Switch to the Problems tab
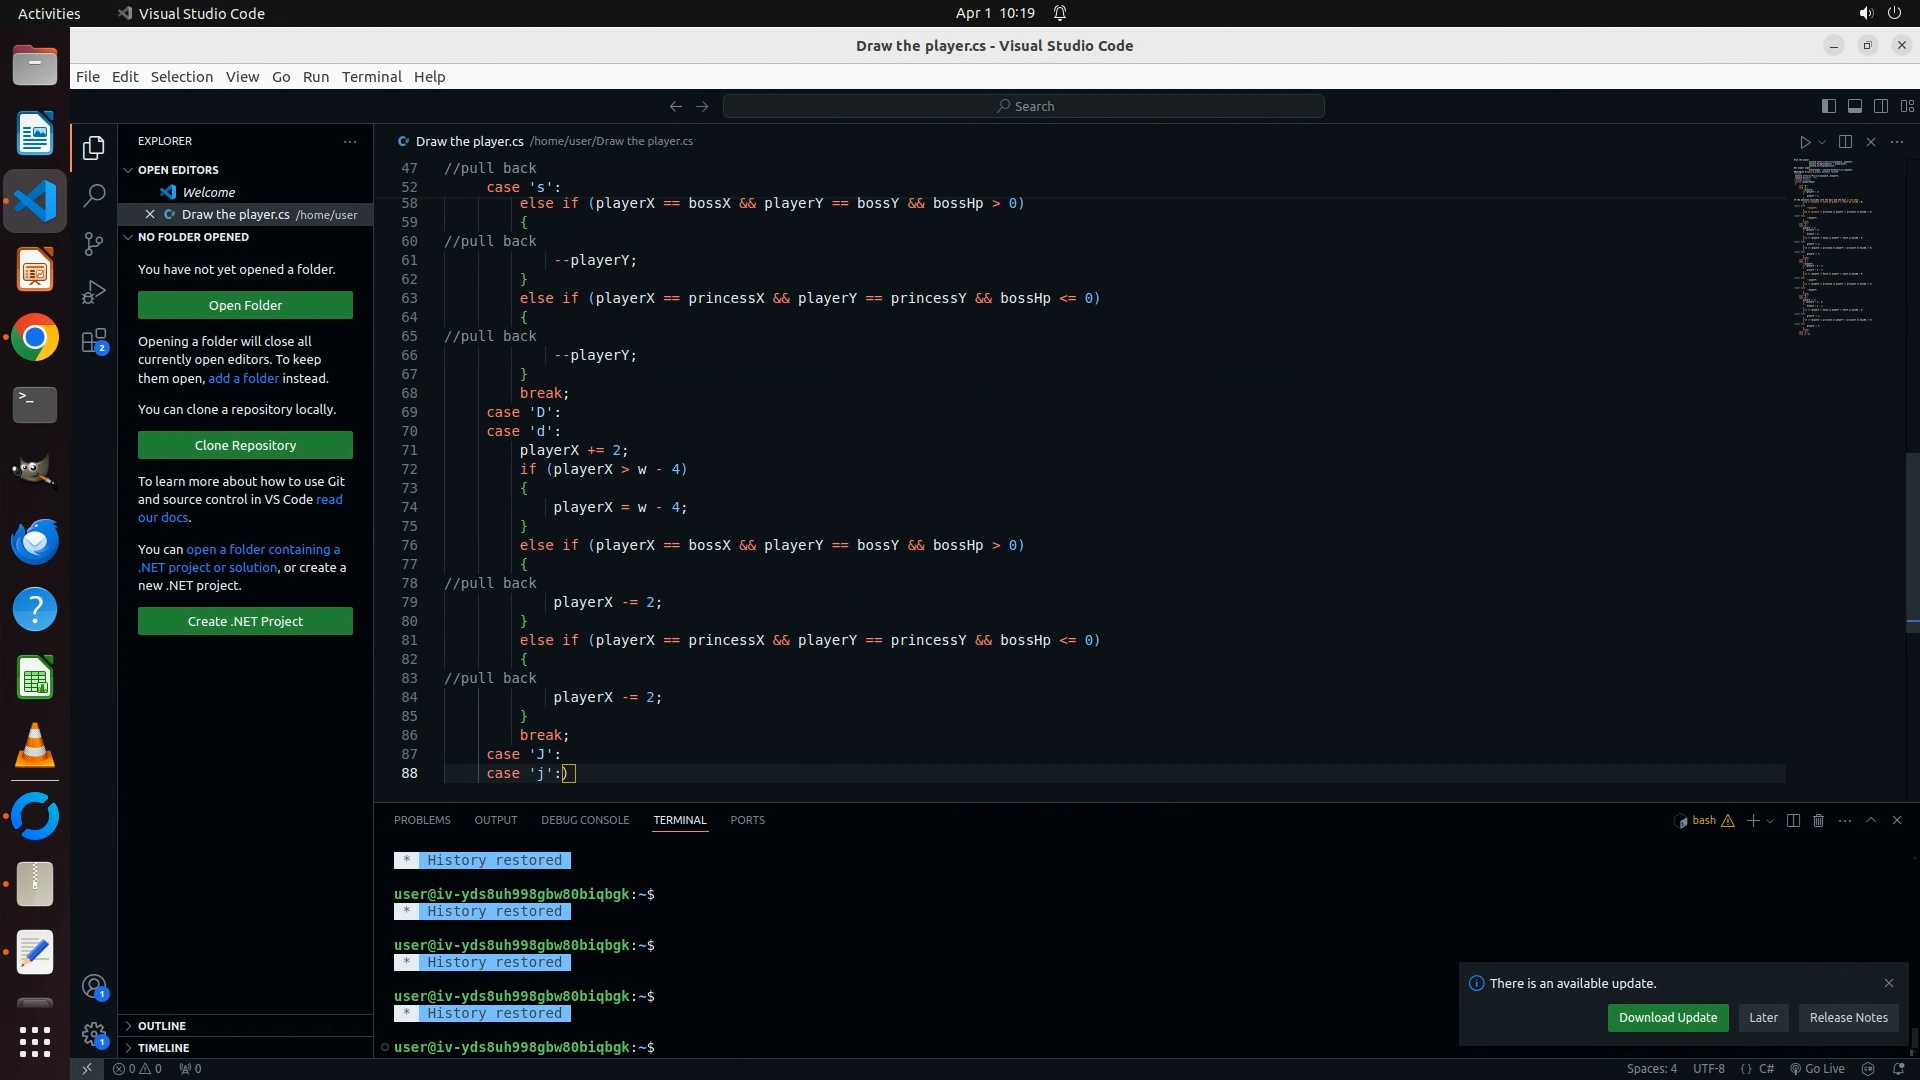Image resolution: width=1920 pixels, height=1080 pixels. [422, 820]
